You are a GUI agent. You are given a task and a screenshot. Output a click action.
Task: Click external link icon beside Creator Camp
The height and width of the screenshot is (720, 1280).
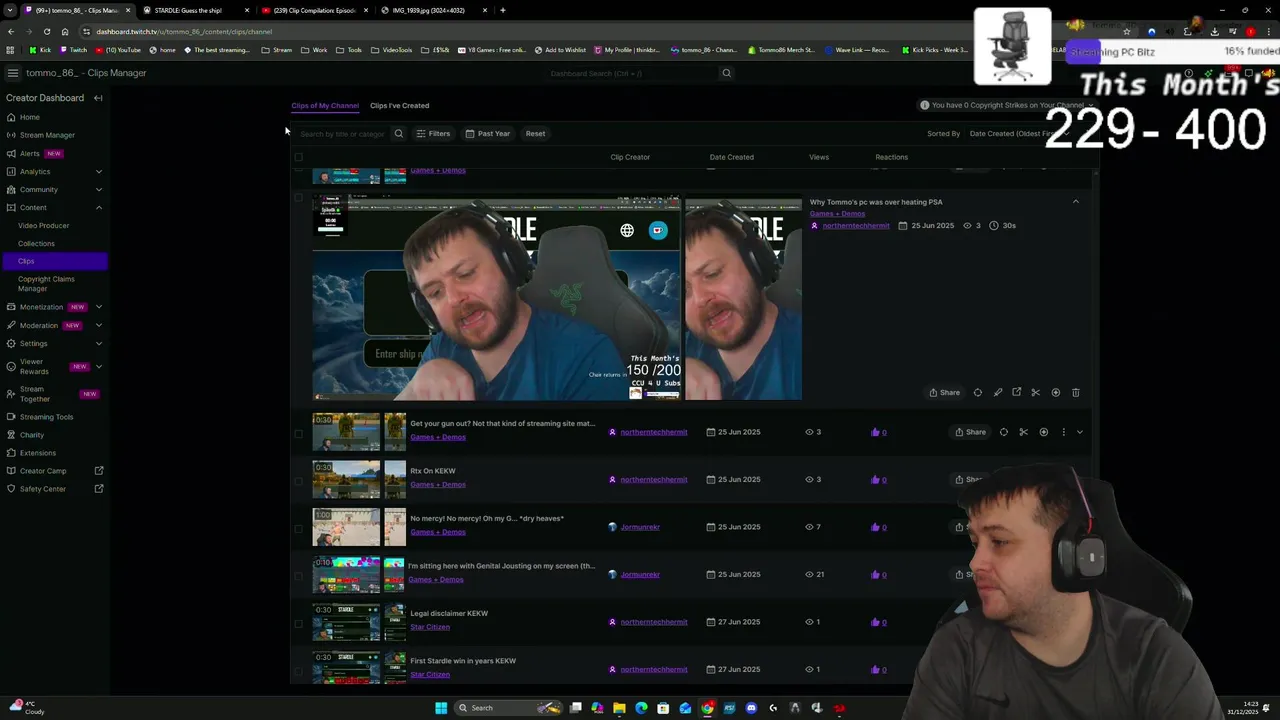click(99, 471)
